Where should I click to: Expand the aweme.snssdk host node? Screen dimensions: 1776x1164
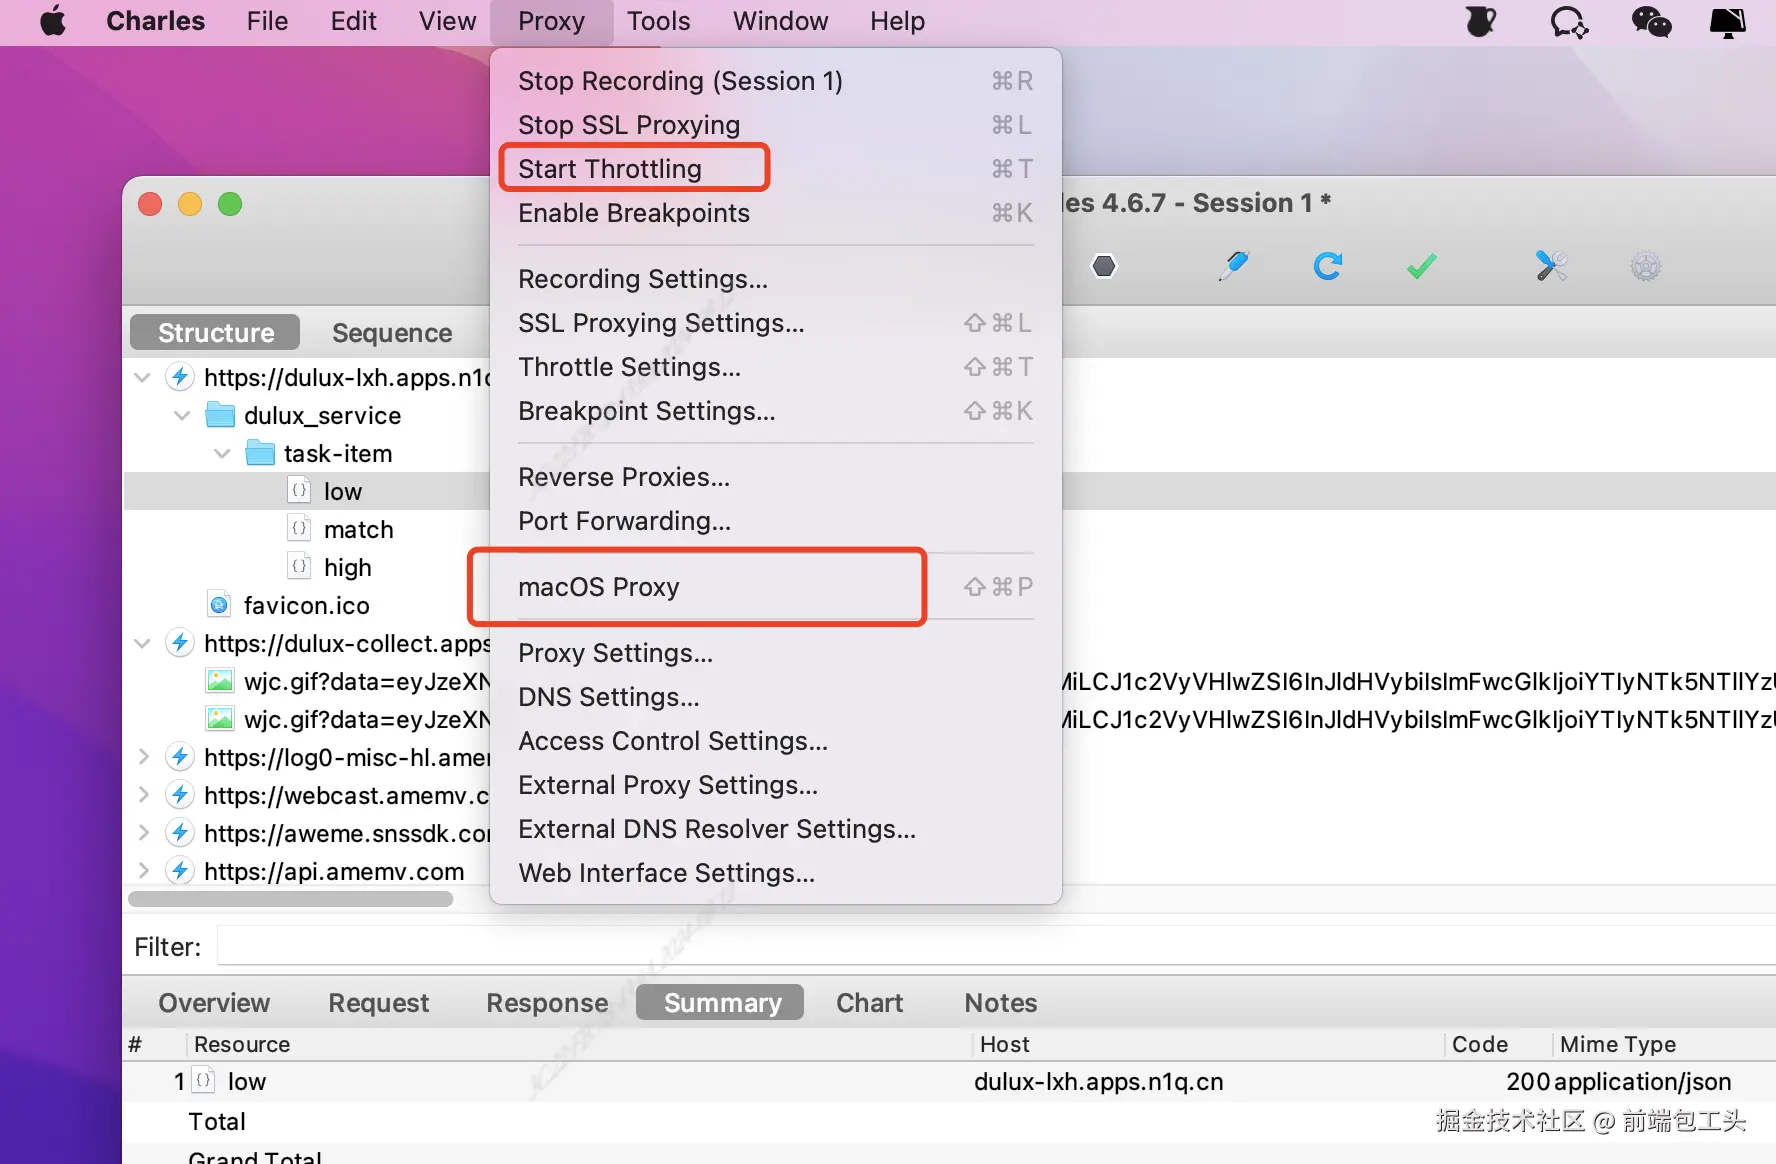tap(143, 833)
